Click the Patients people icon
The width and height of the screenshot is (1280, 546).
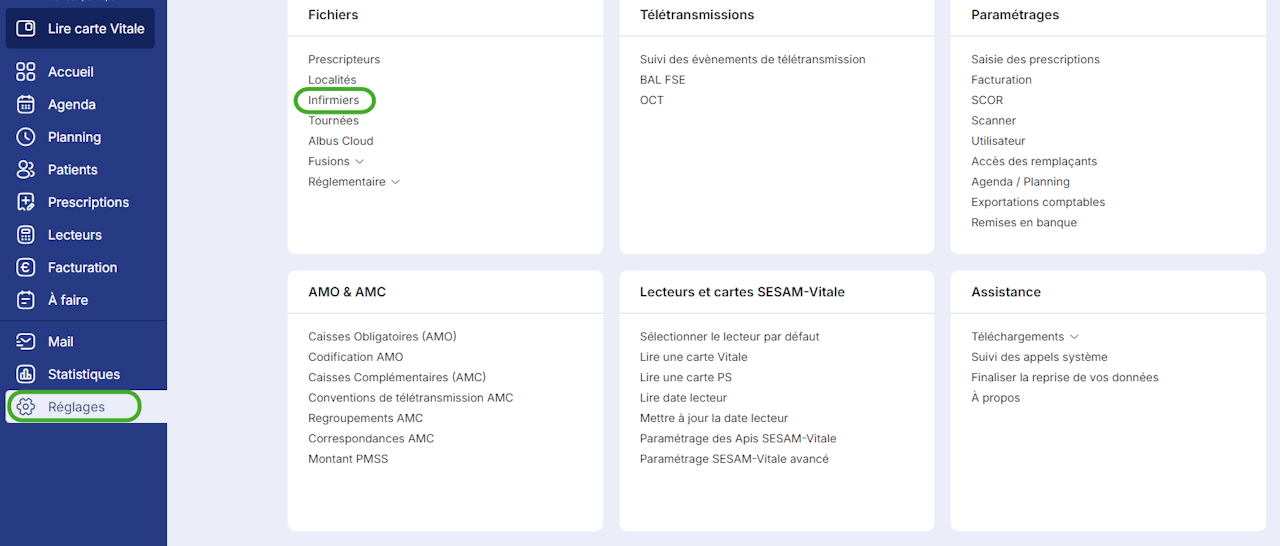point(26,170)
